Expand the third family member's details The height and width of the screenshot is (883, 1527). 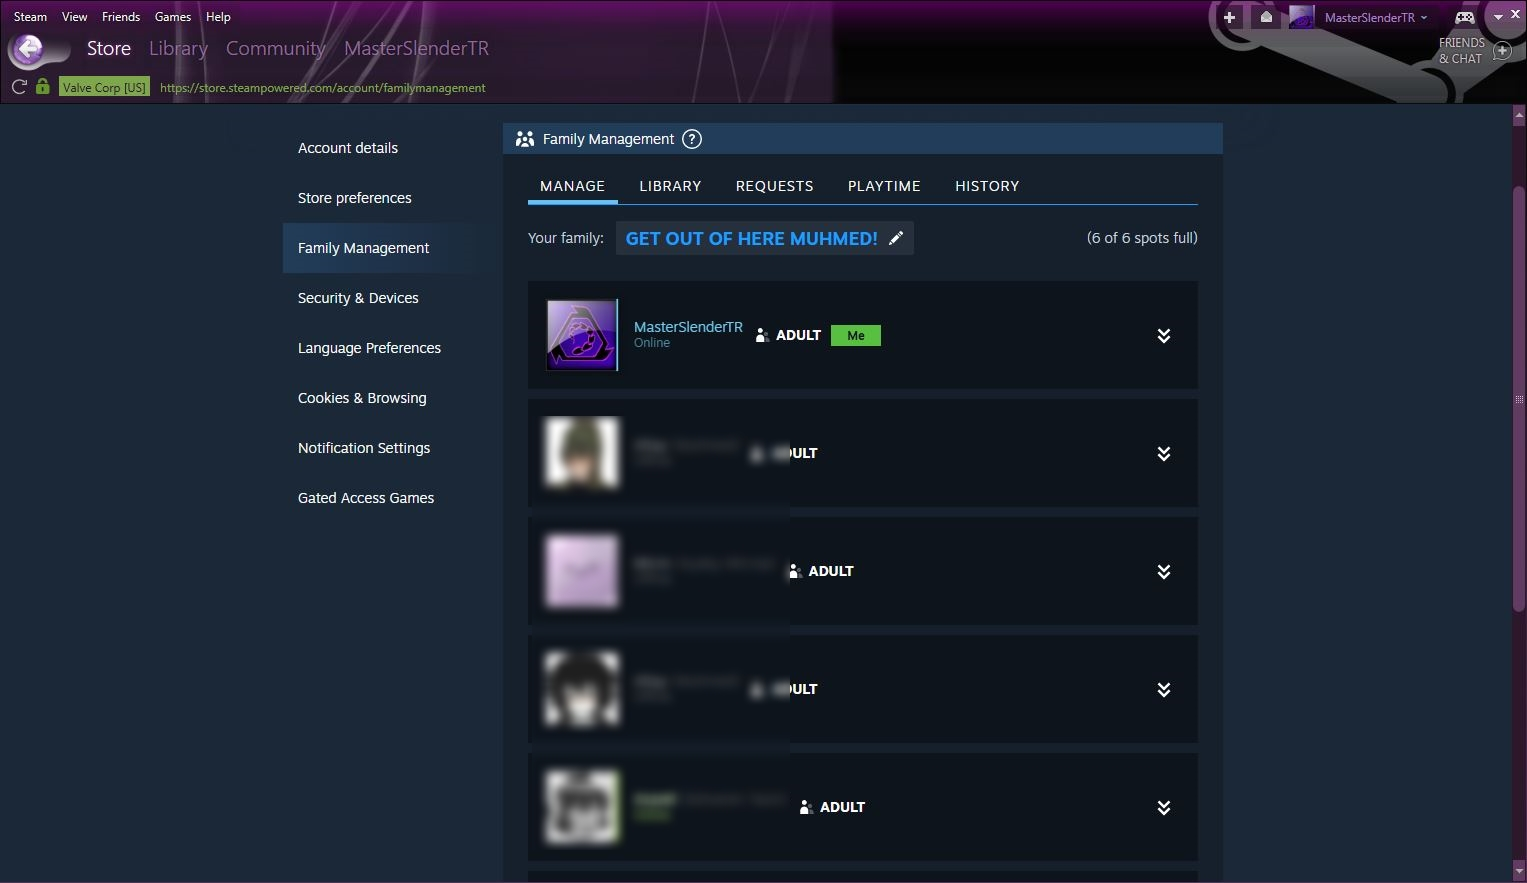point(1164,572)
